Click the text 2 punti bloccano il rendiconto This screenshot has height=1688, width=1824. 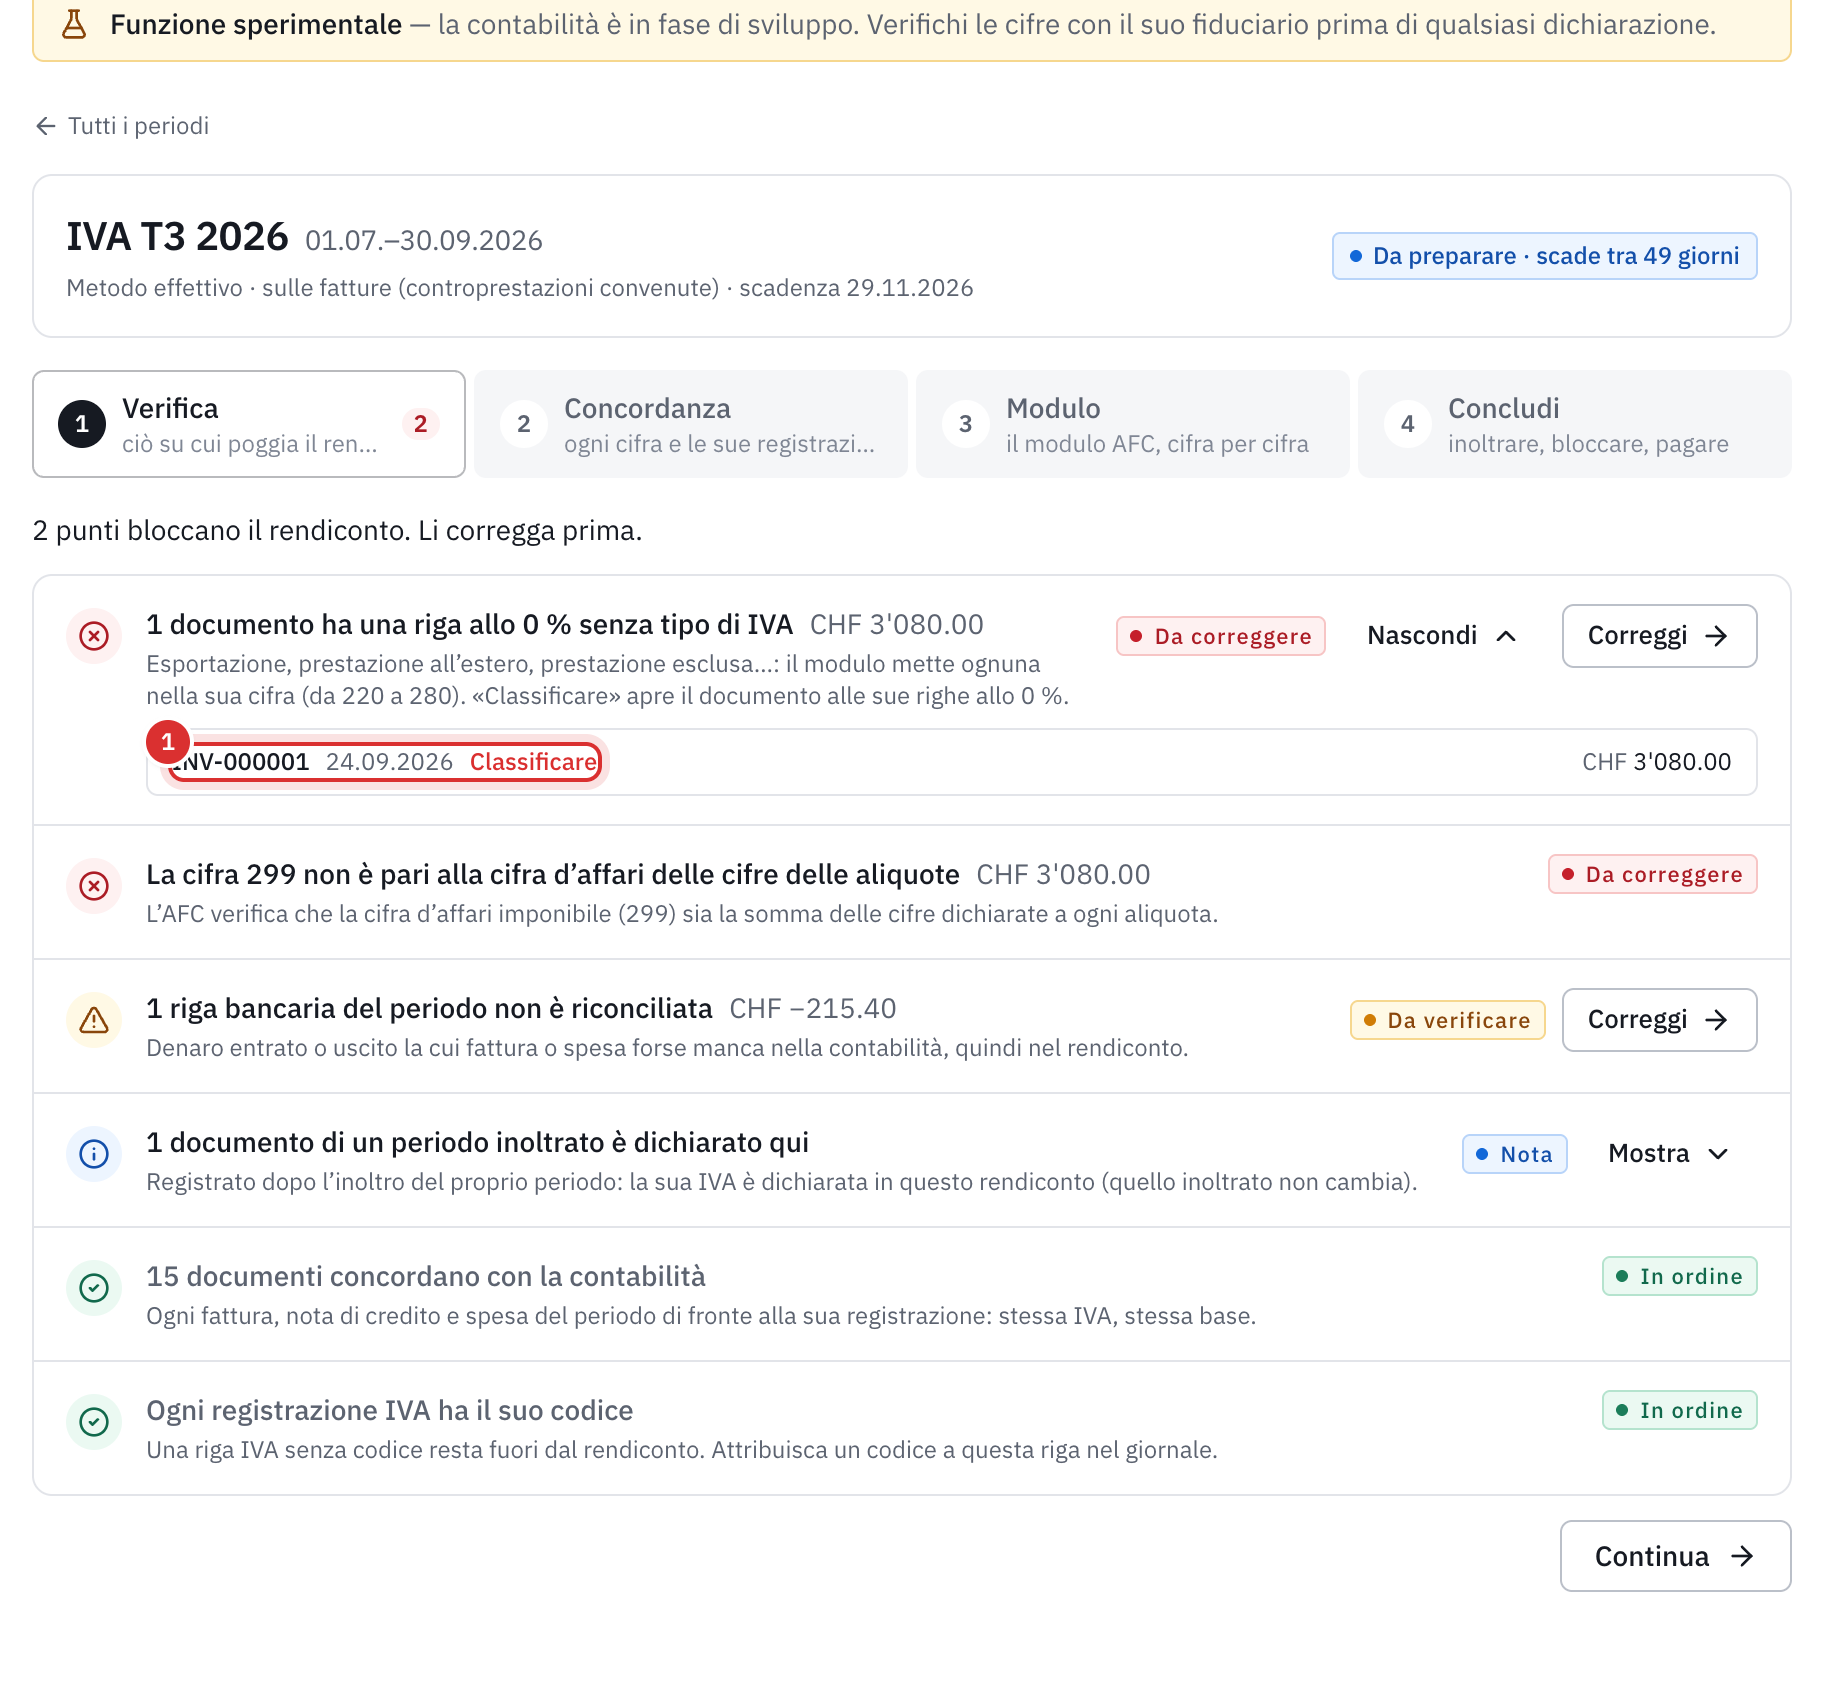point(338,531)
